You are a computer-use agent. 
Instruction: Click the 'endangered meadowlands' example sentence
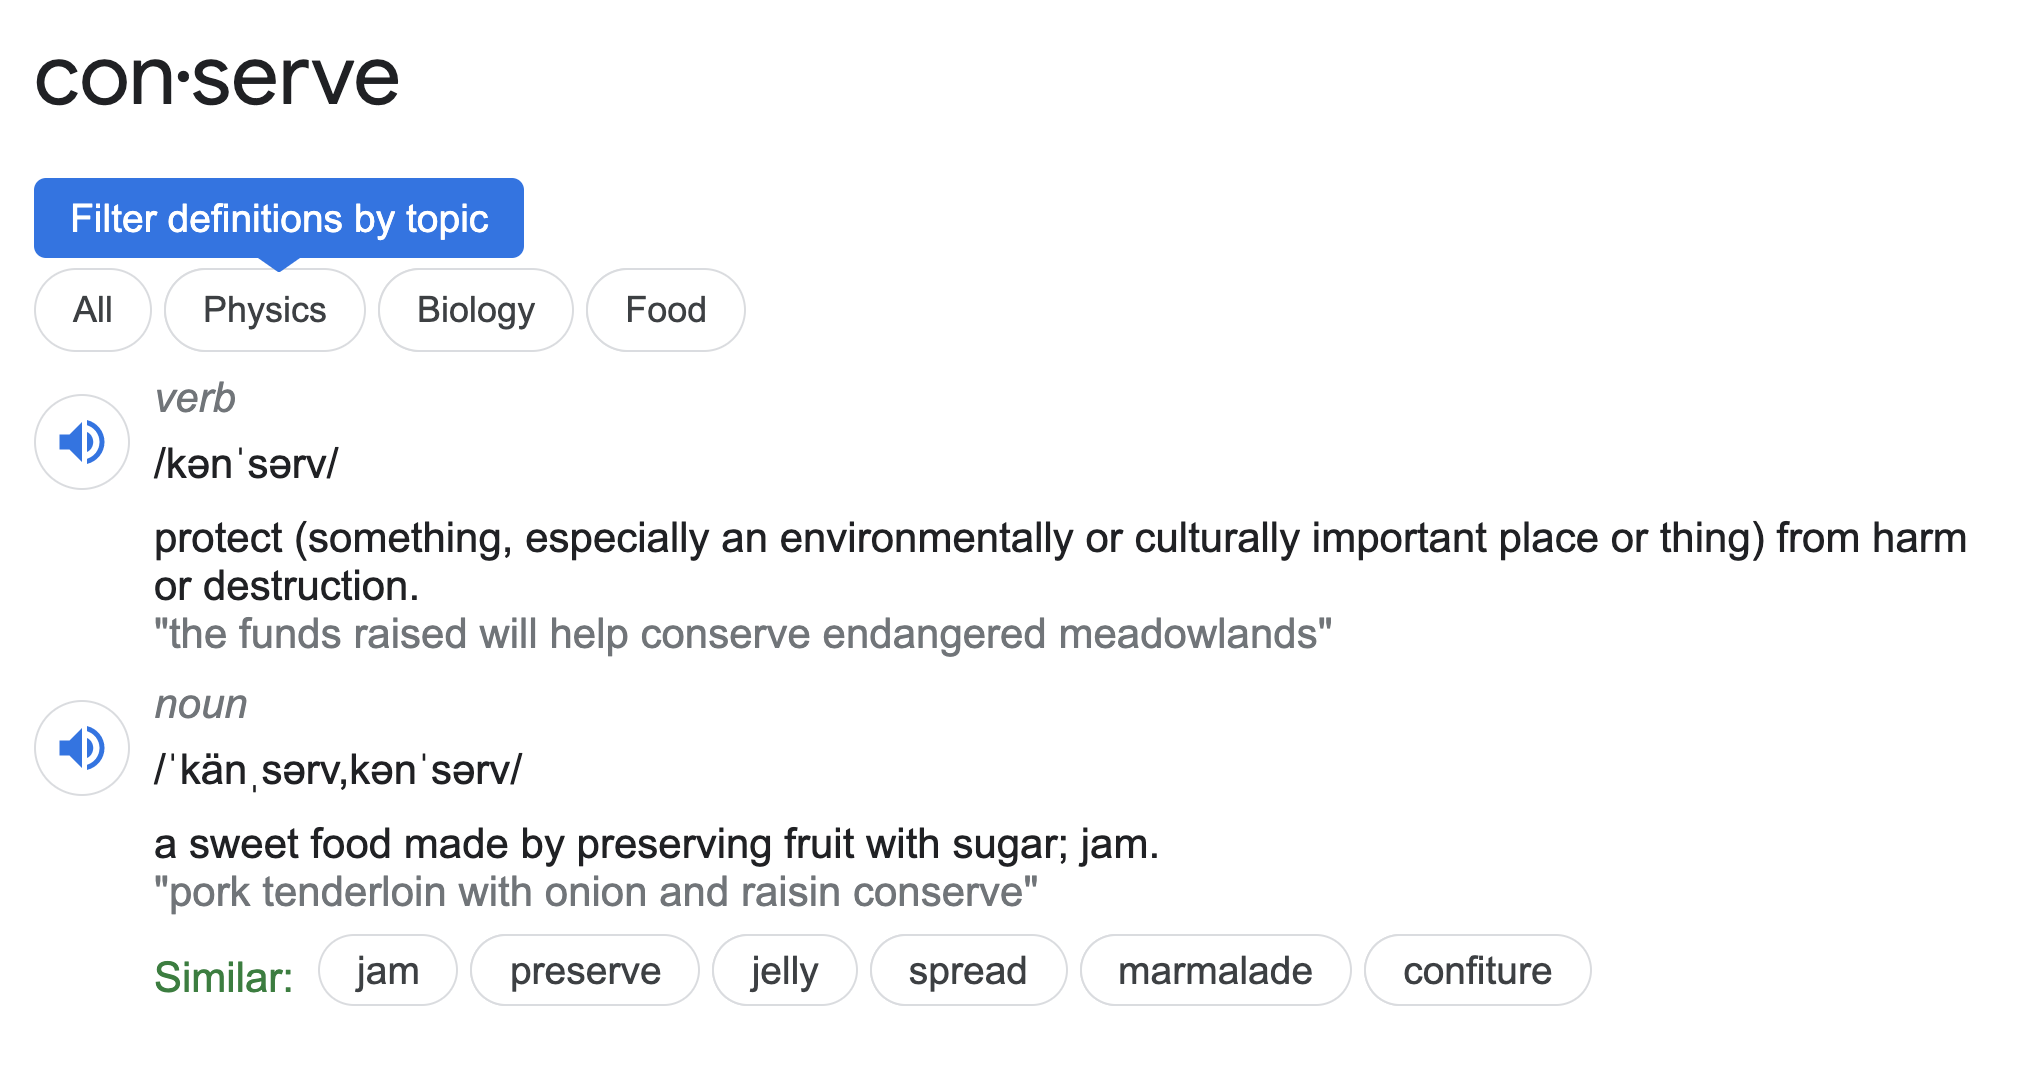point(742,634)
